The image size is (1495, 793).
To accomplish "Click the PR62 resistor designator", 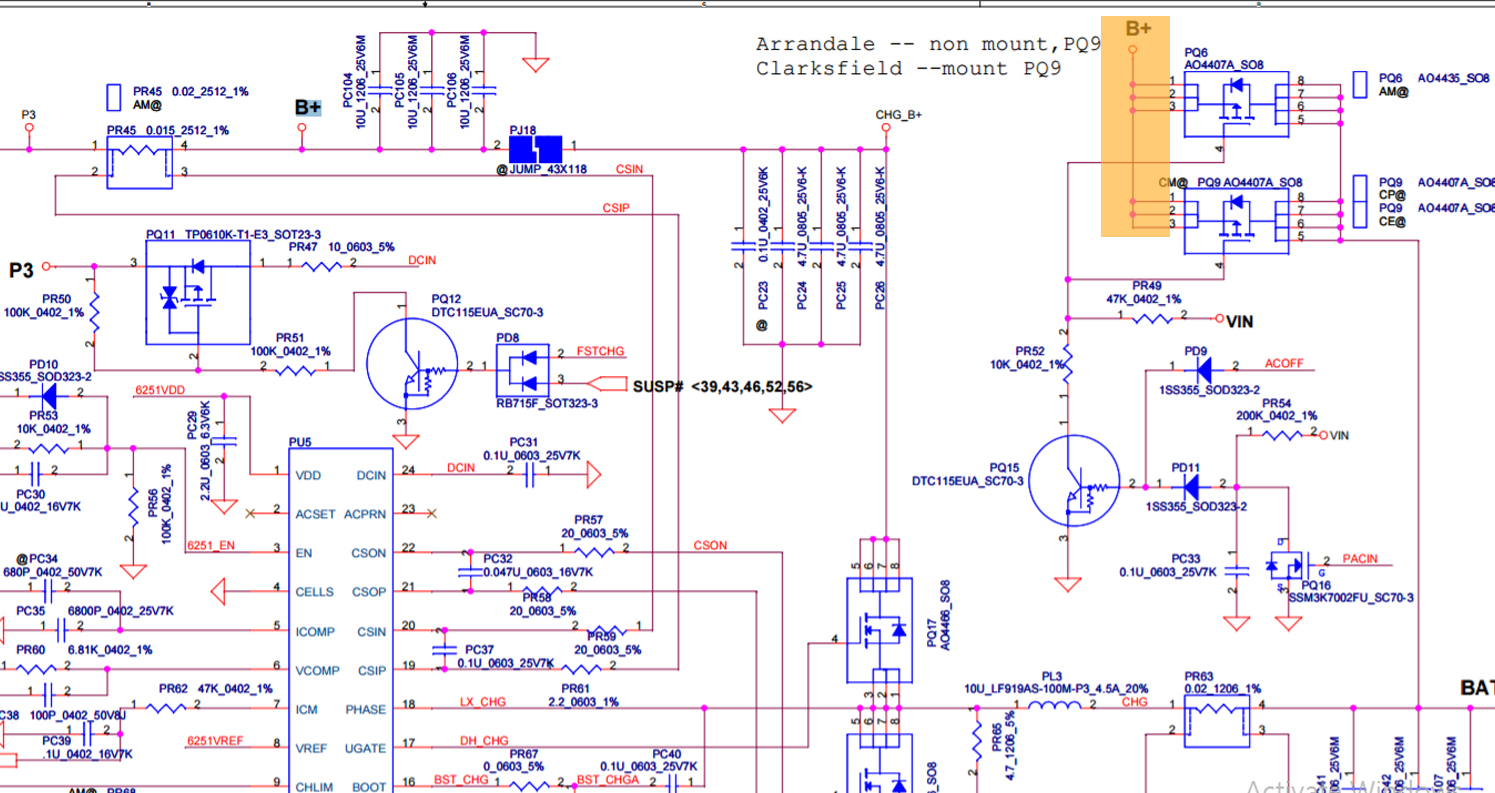I will pos(173,689).
